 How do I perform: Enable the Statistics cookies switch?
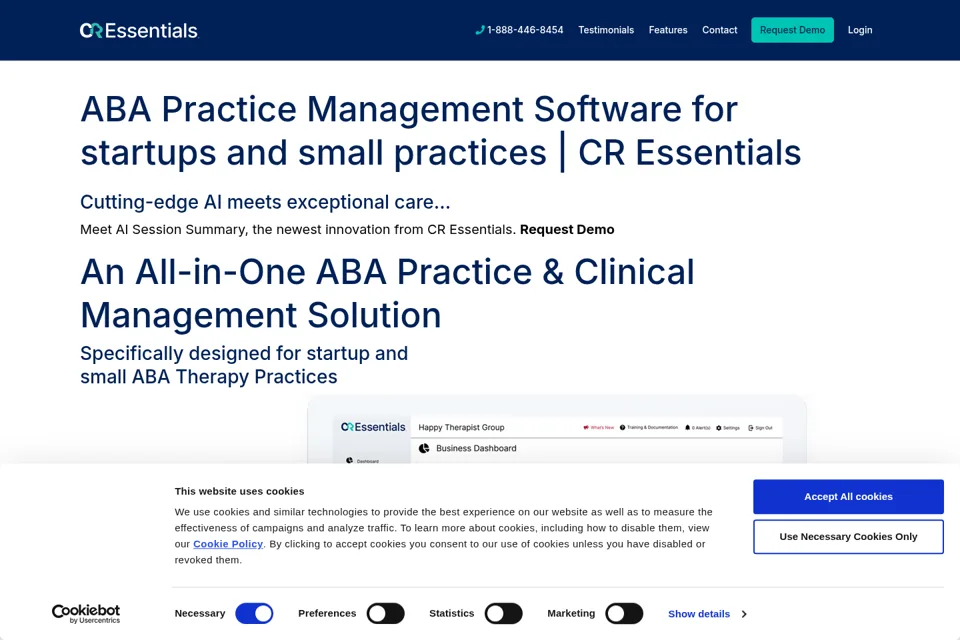[x=503, y=614]
